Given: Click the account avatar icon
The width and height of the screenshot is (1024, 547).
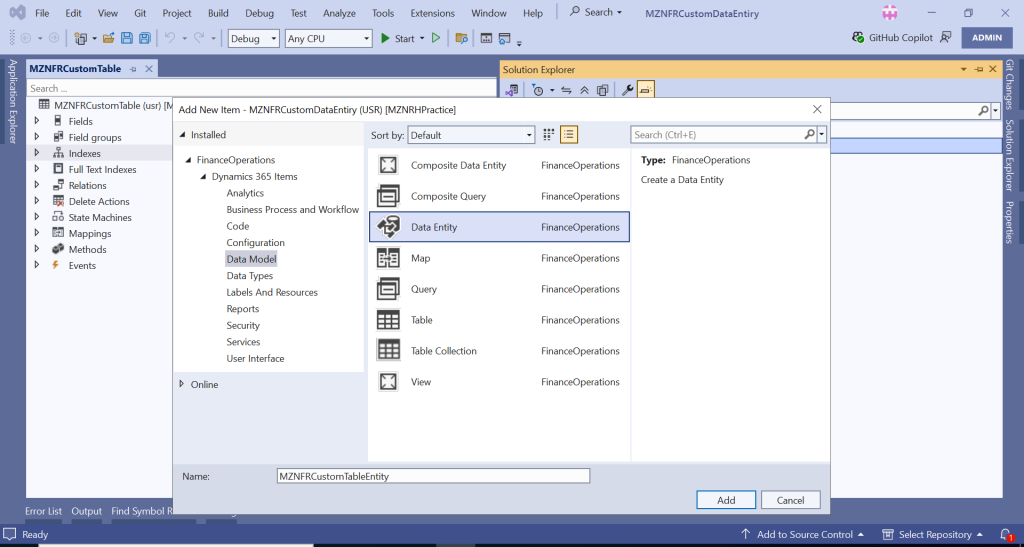Looking at the screenshot, I should tap(889, 12).
